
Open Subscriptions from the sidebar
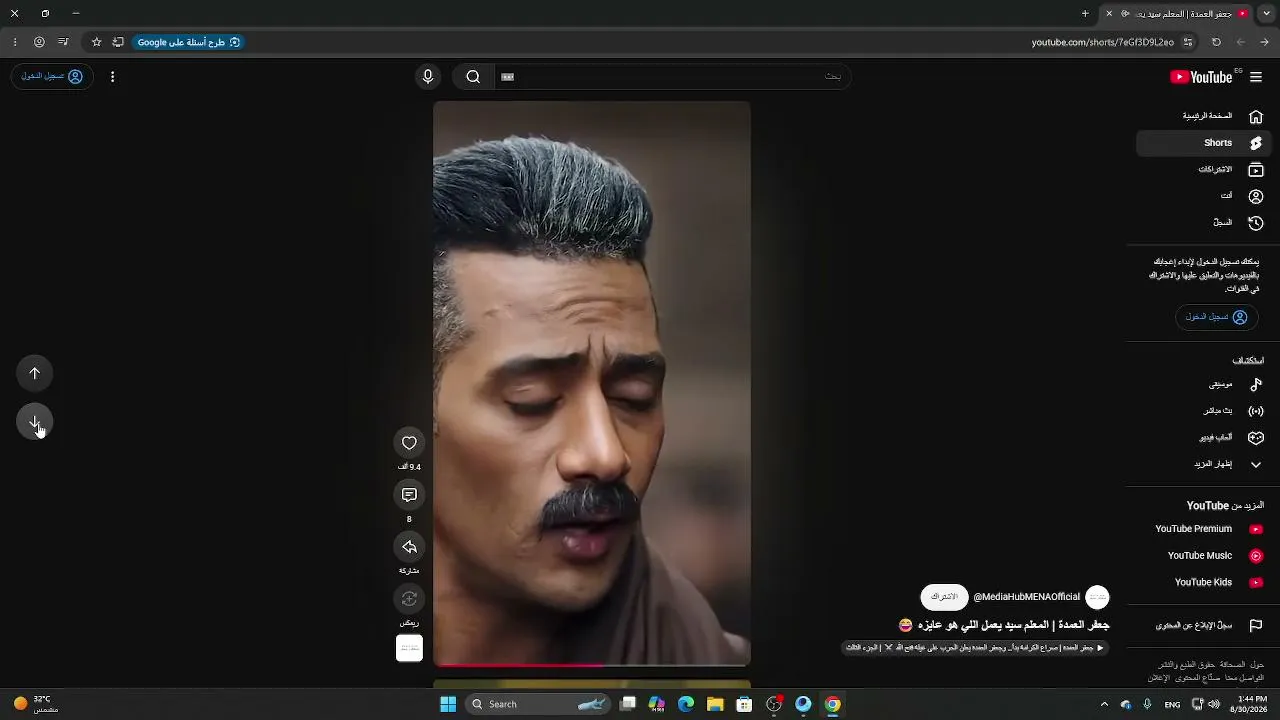tap(1204, 170)
